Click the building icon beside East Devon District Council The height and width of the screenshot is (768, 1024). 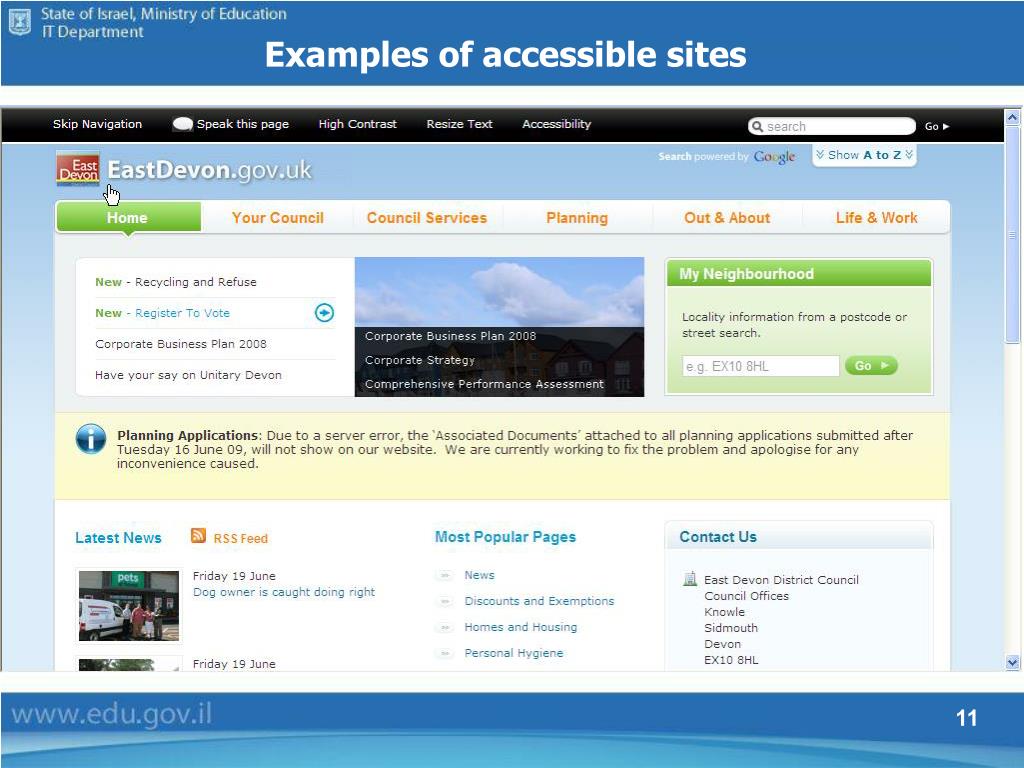[x=690, y=579]
